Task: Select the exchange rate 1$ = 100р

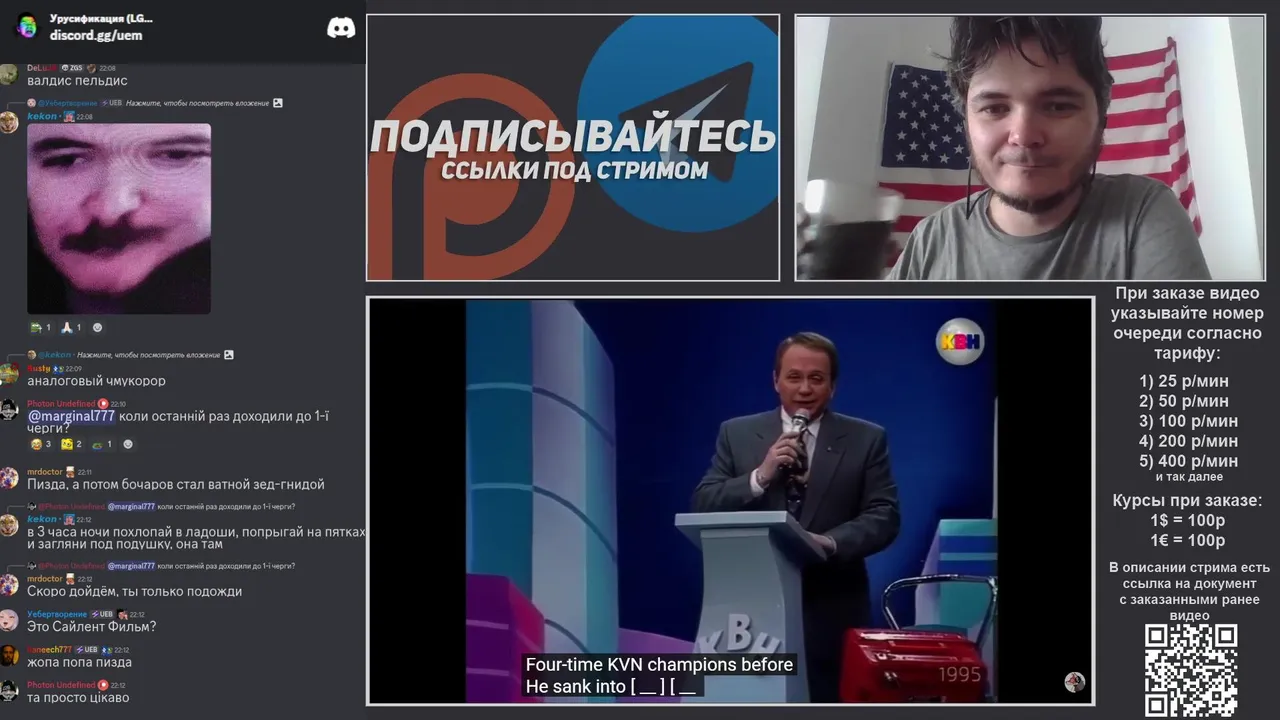Action: 1188,520
